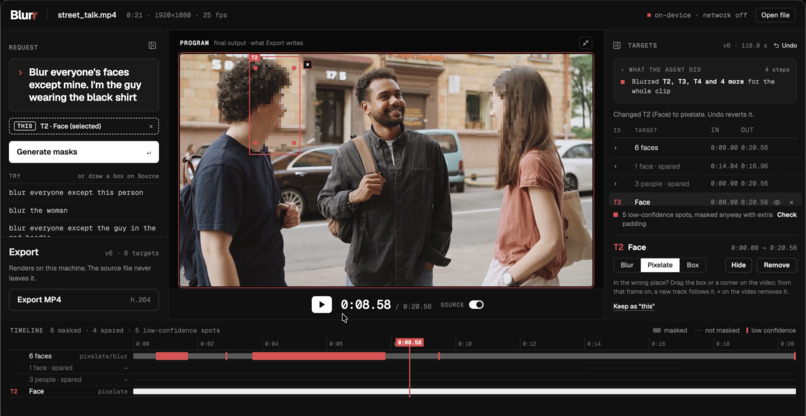Remove the T2 mask box on the video
Screen dimensions: 806x416
307,64
